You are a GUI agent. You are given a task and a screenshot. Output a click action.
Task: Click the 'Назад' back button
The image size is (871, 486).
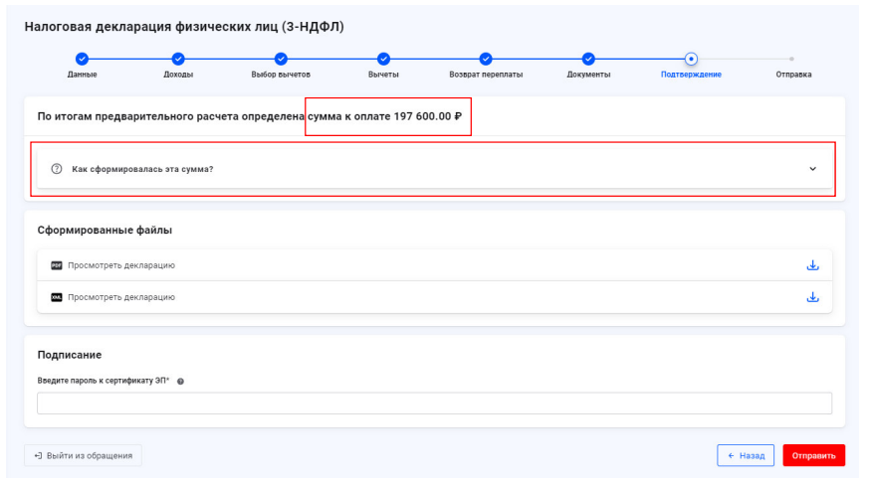pos(745,456)
